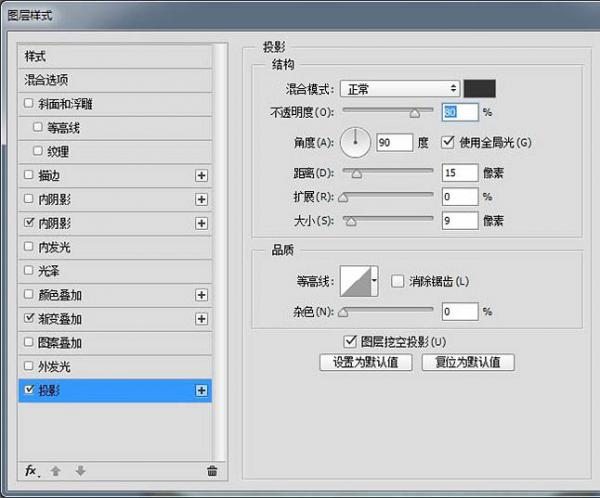Screen dimensions: 600x498
Task: Check the unchecked 内阴影 checkbox
Action: [x=29, y=199]
